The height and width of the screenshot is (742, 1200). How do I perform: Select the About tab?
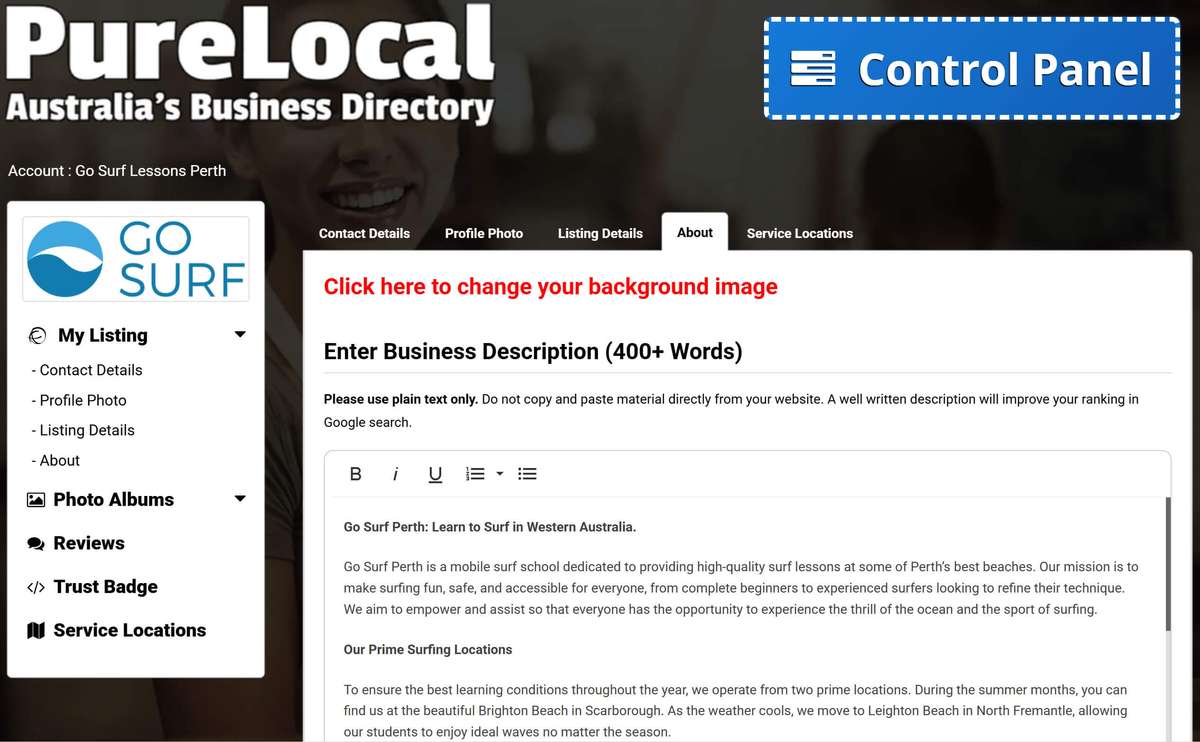point(695,232)
